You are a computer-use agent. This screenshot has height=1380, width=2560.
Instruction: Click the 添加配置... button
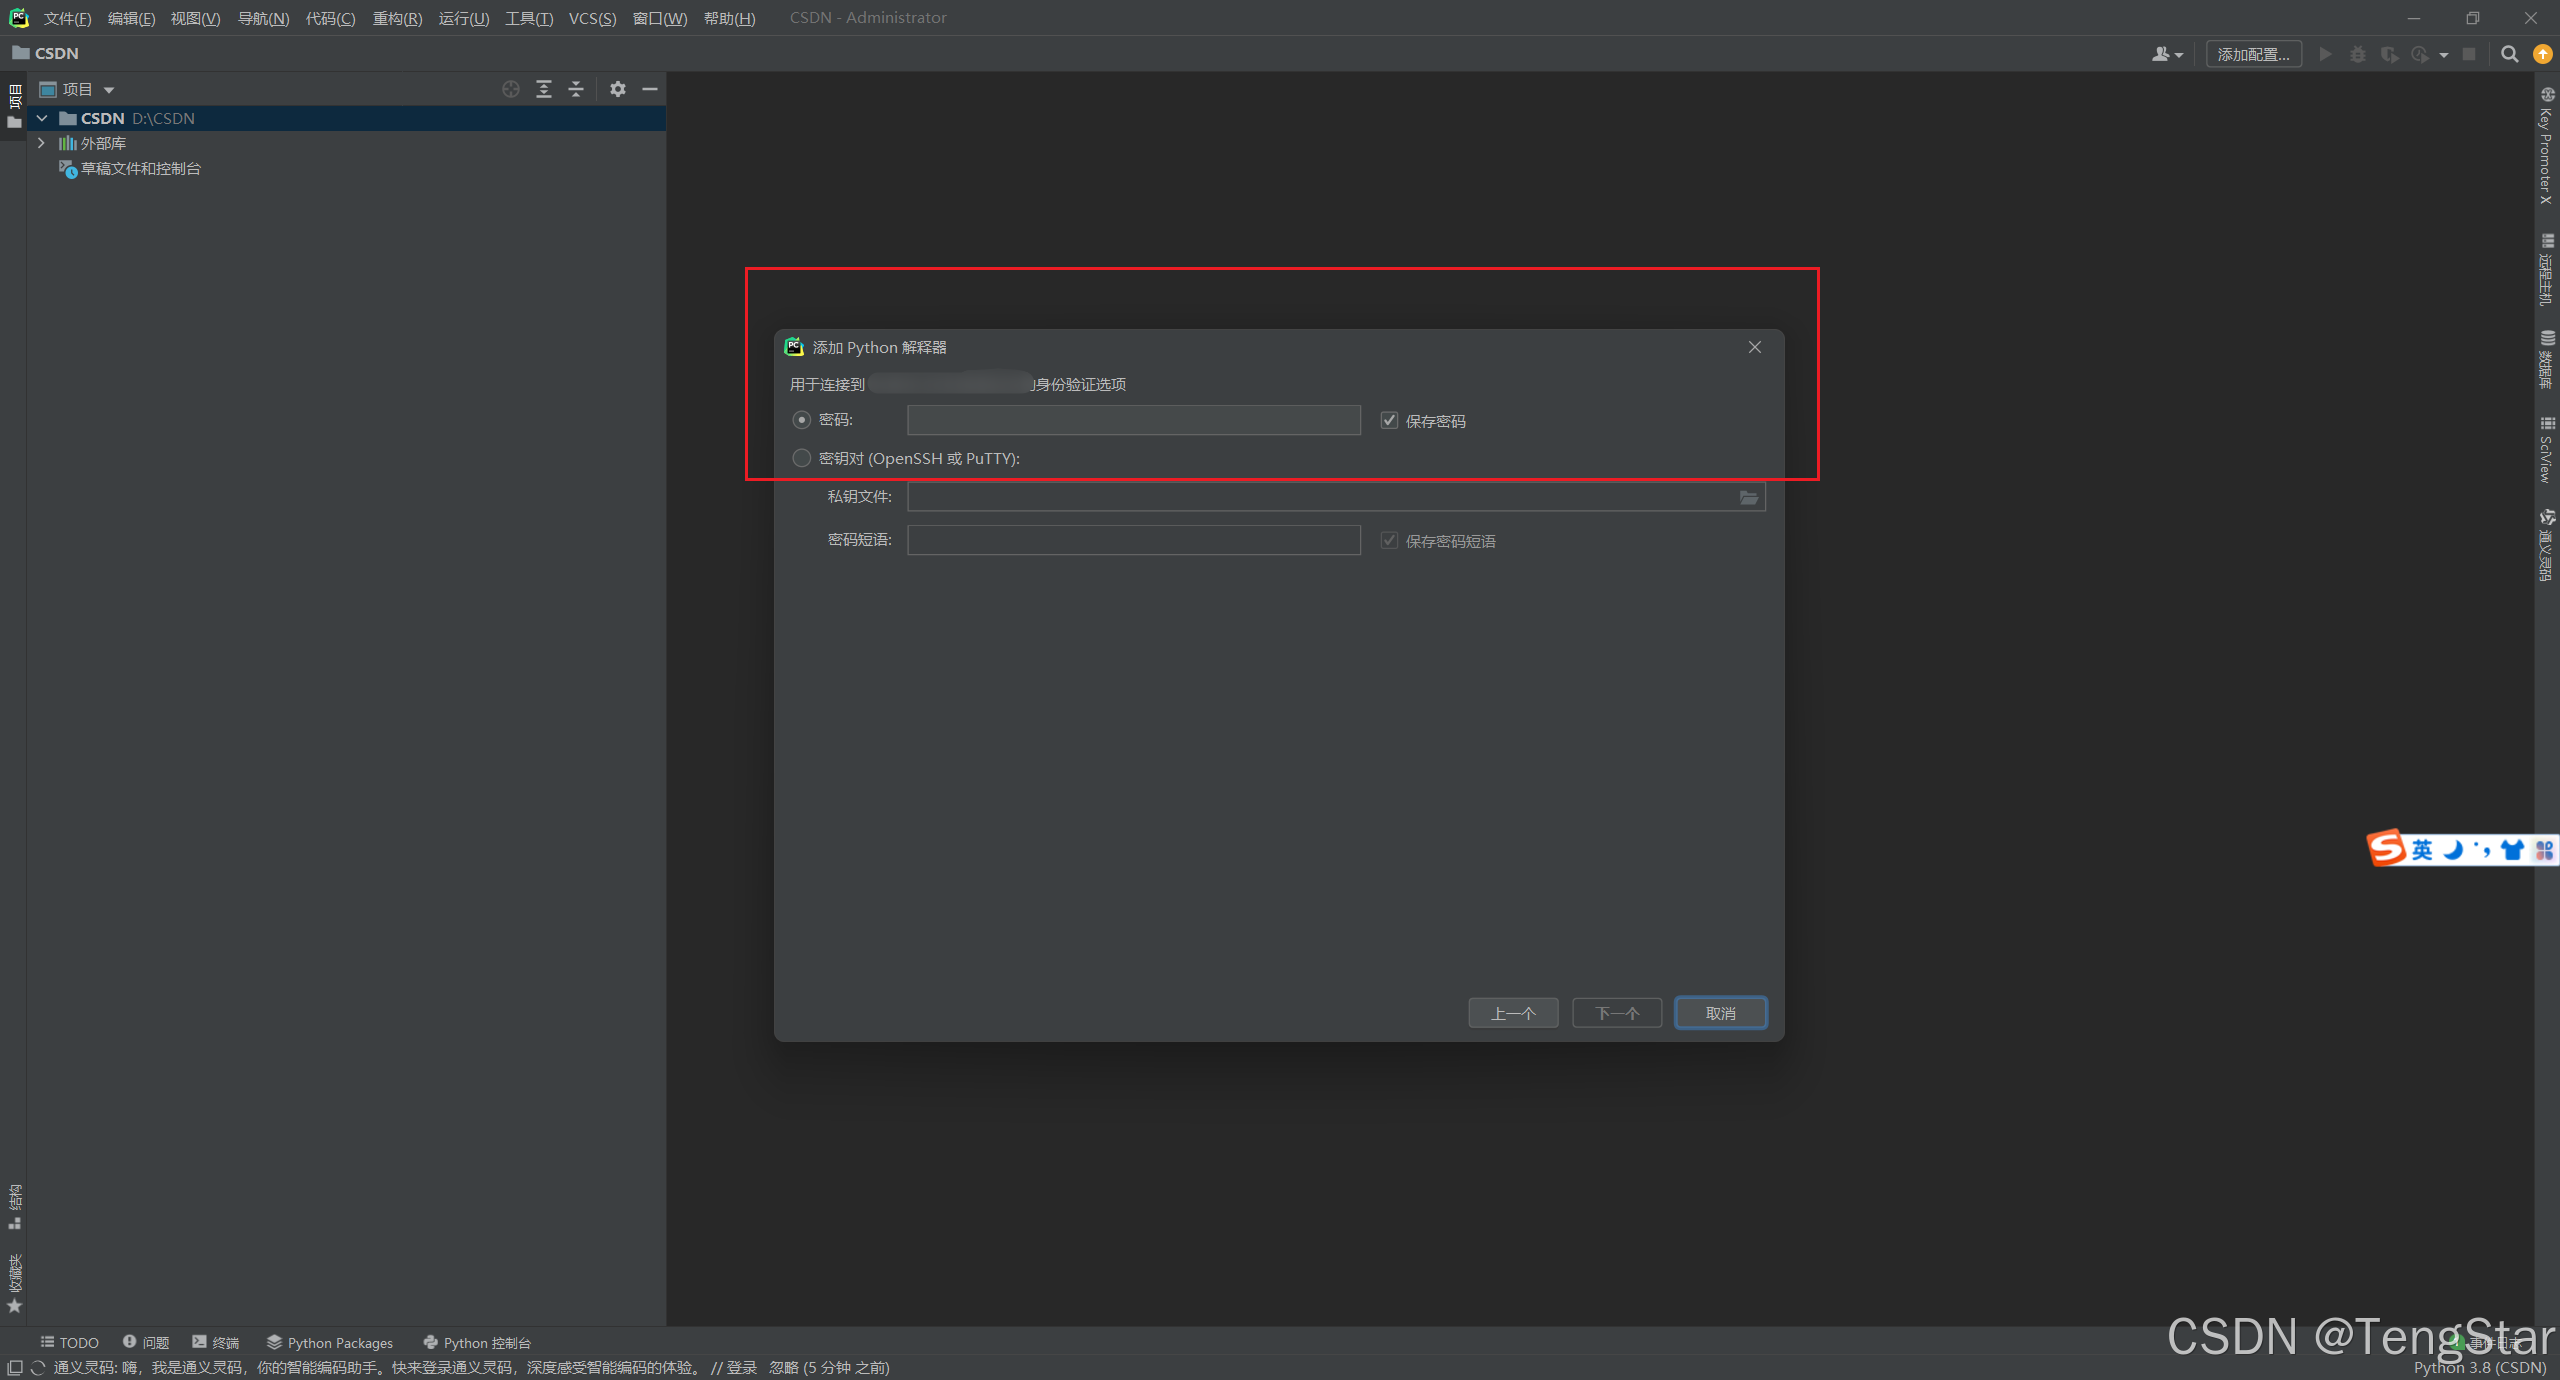point(2253,54)
